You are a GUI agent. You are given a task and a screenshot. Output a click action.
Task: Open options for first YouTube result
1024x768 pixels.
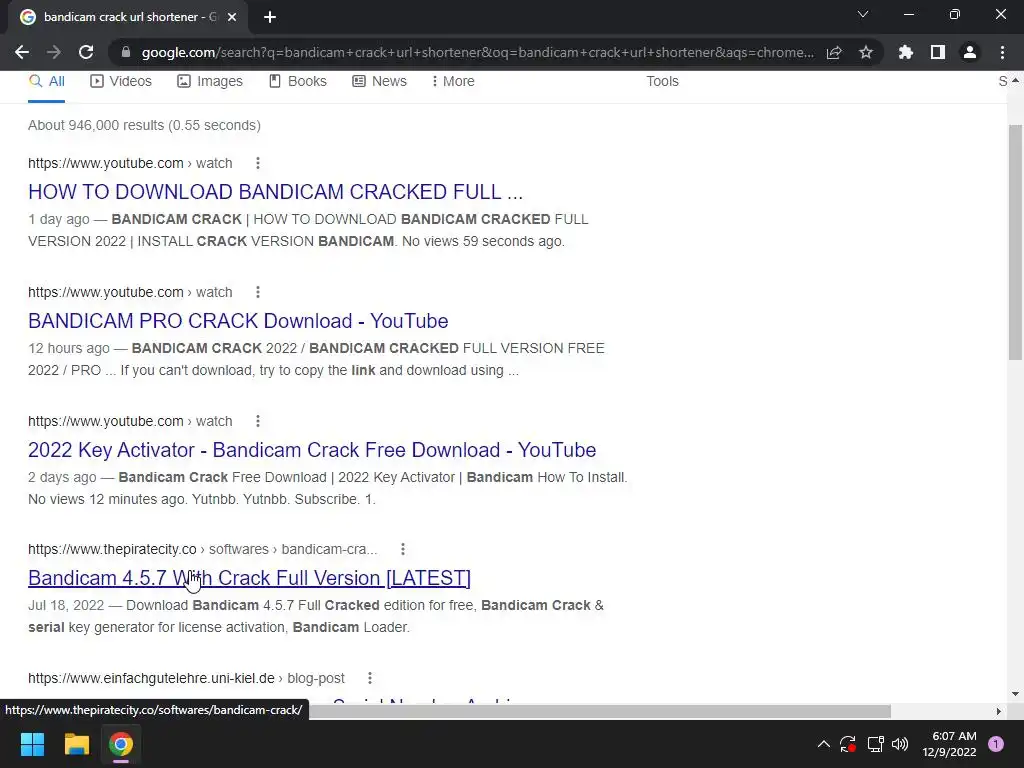[x=258, y=163]
